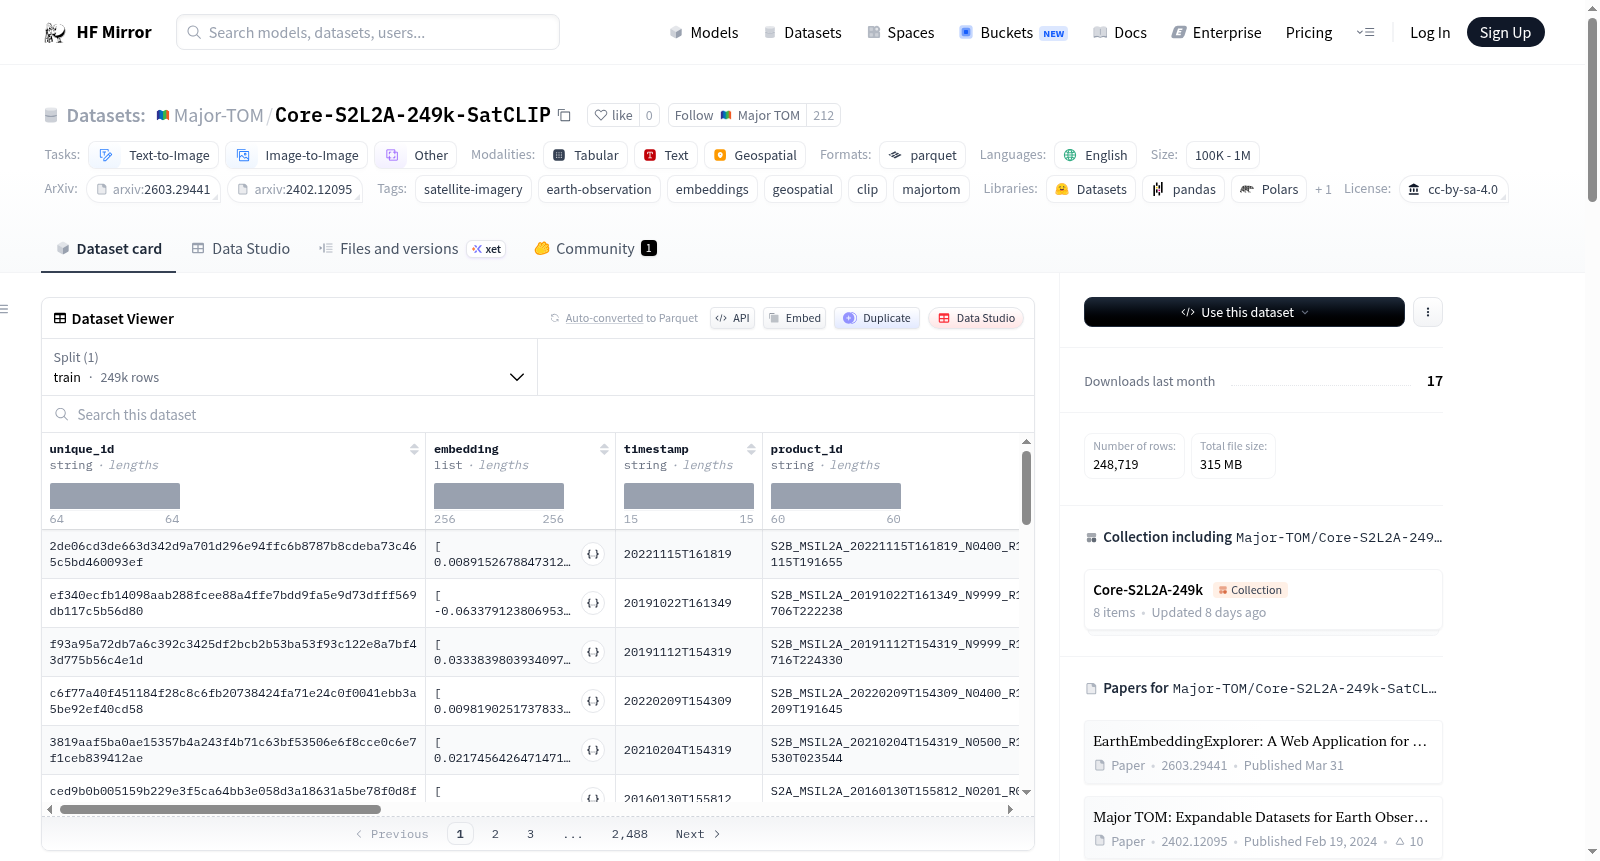This screenshot has height=861, width=1600.
Task: Click Next page in pagination
Action: [x=698, y=834]
